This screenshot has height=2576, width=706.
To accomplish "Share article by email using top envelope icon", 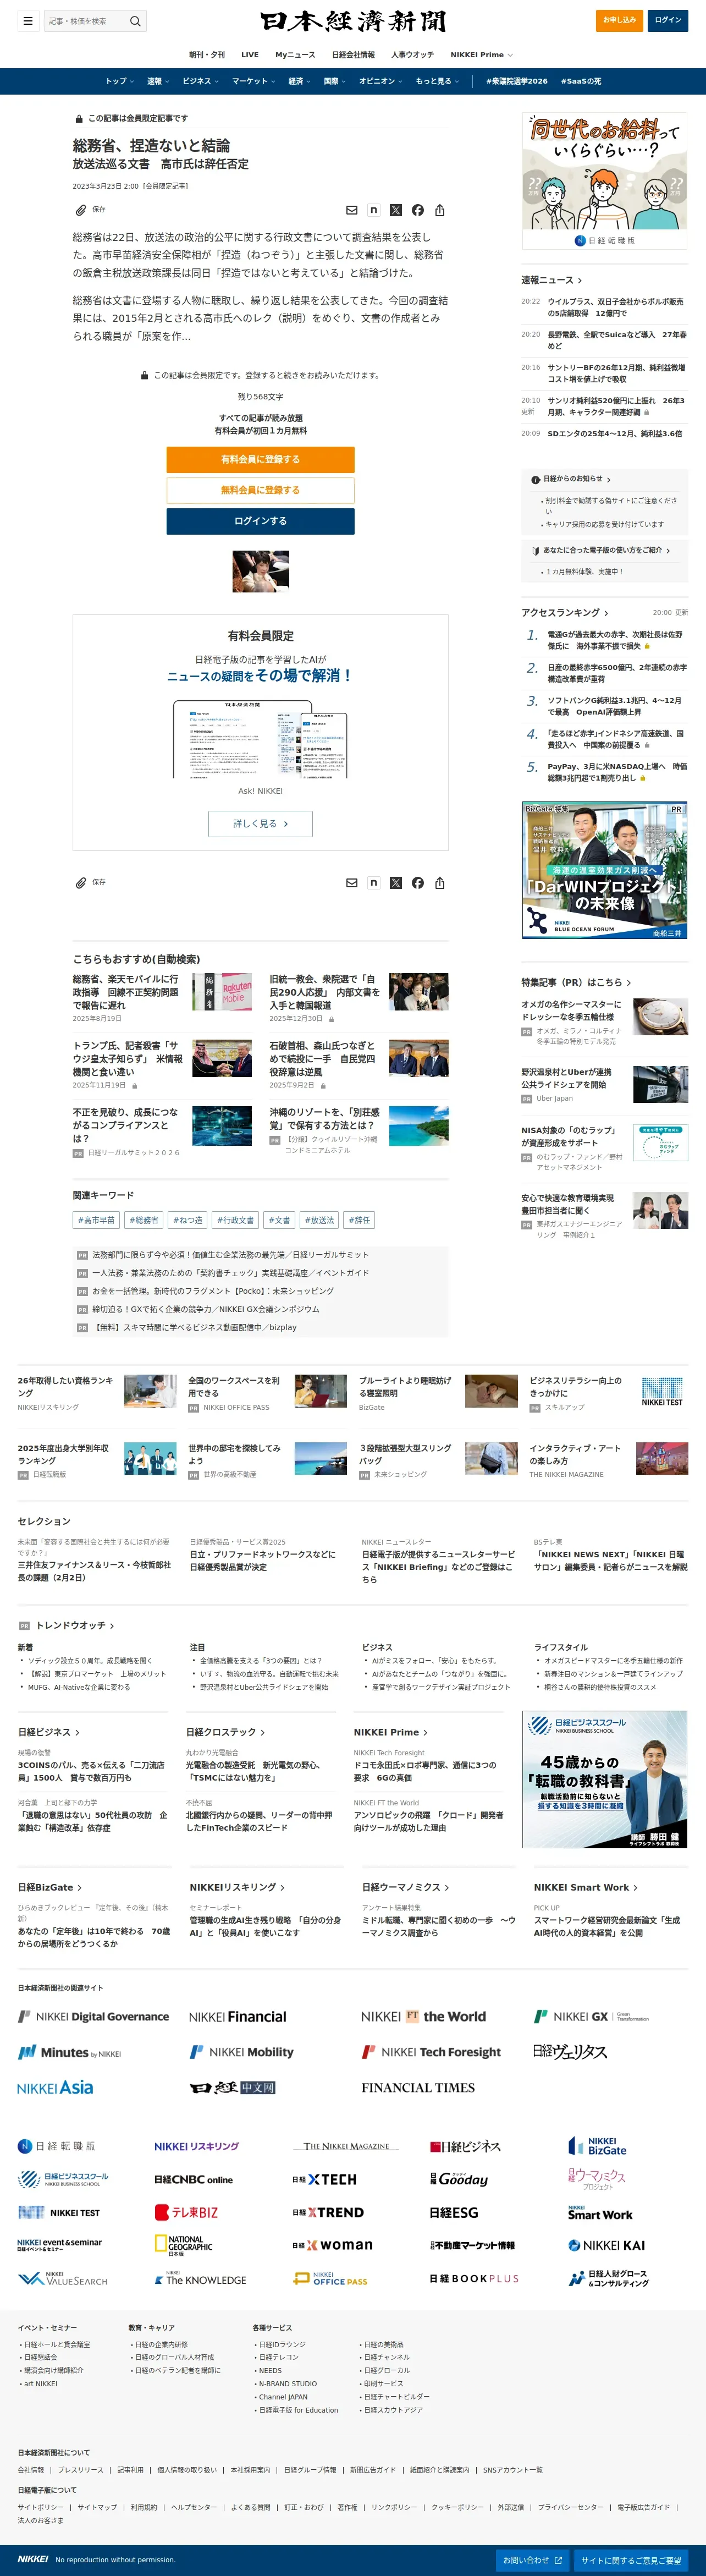I will (351, 210).
